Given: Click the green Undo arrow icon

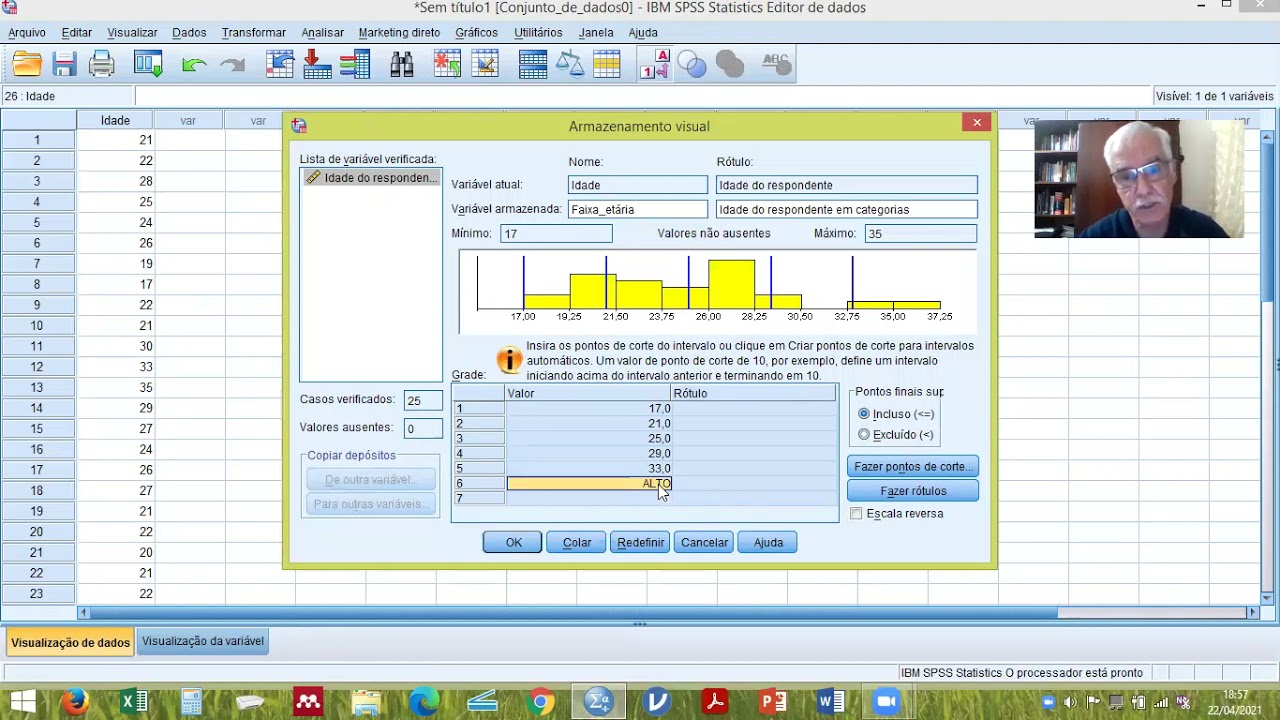Looking at the screenshot, I should pyautogui.click(x=194, y=65).
